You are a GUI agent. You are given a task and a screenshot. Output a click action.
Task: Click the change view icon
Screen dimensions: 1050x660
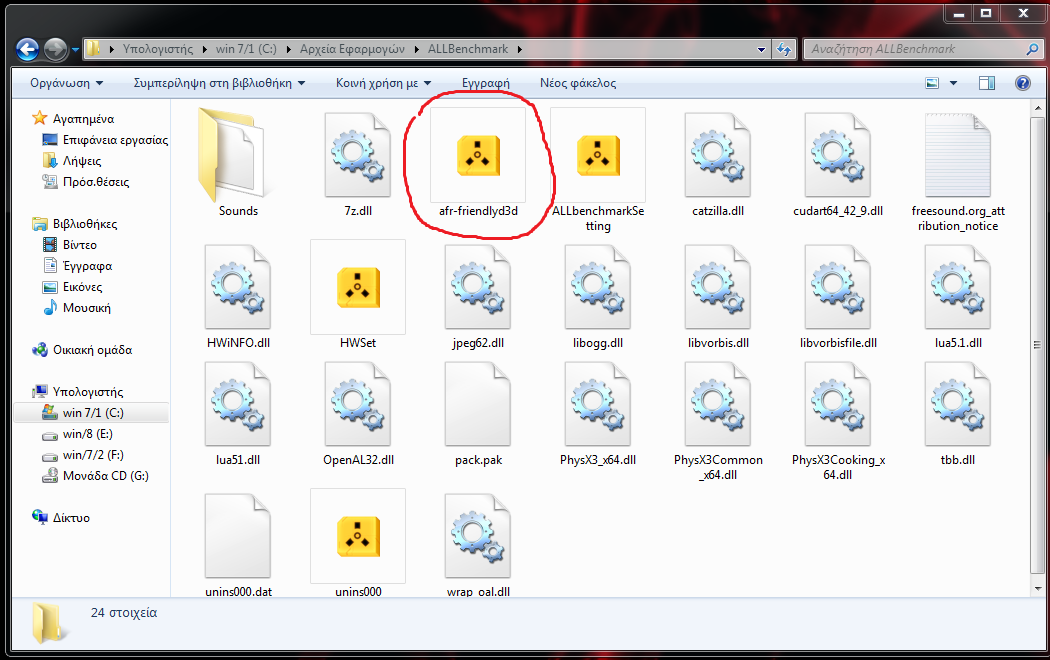coord(932,83)
